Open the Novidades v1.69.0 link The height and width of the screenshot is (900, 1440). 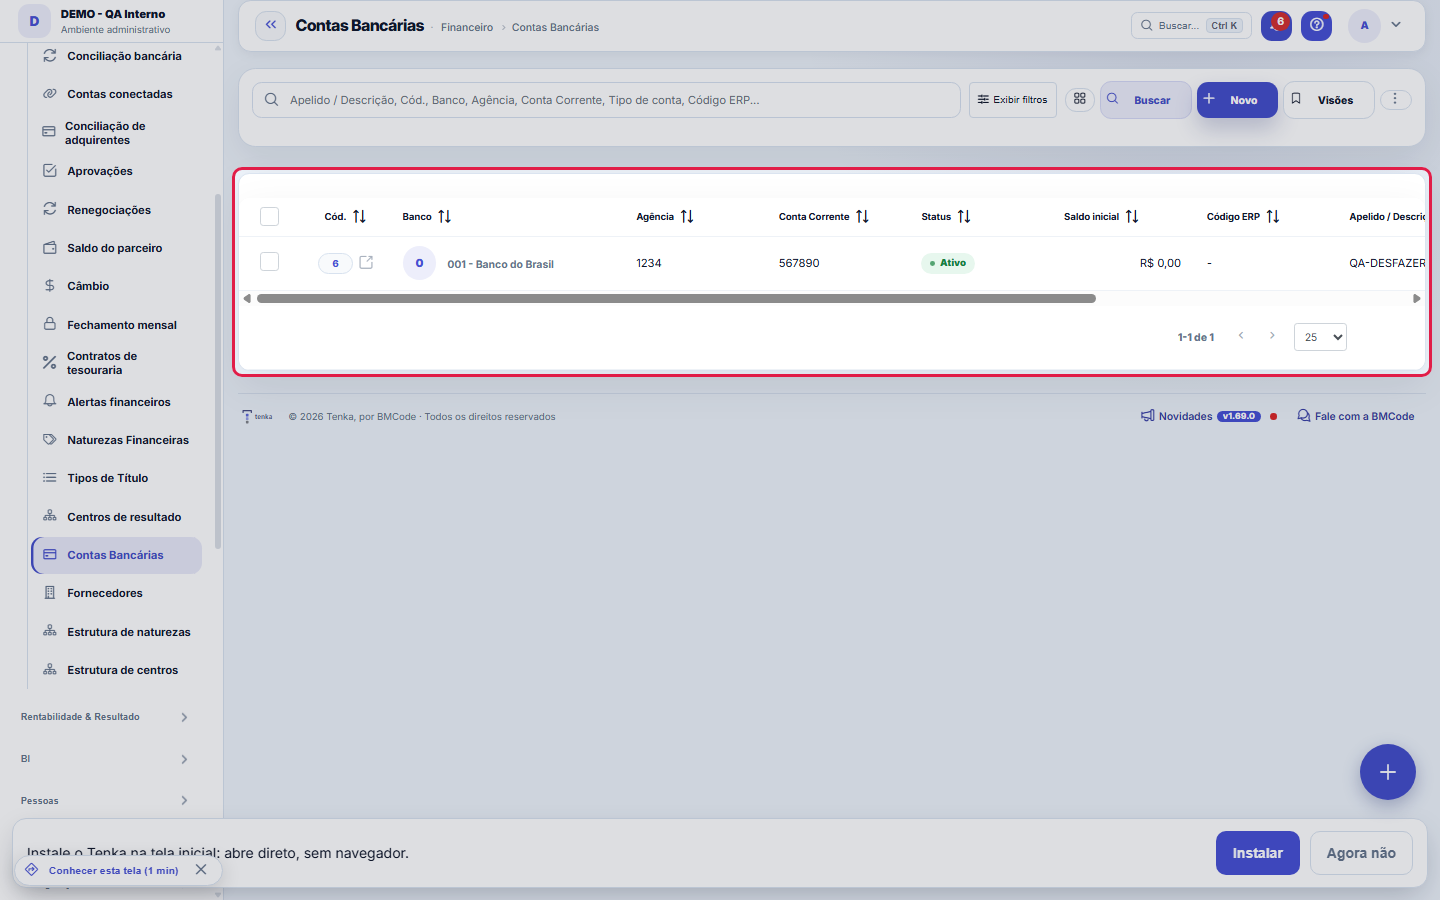1200,416
